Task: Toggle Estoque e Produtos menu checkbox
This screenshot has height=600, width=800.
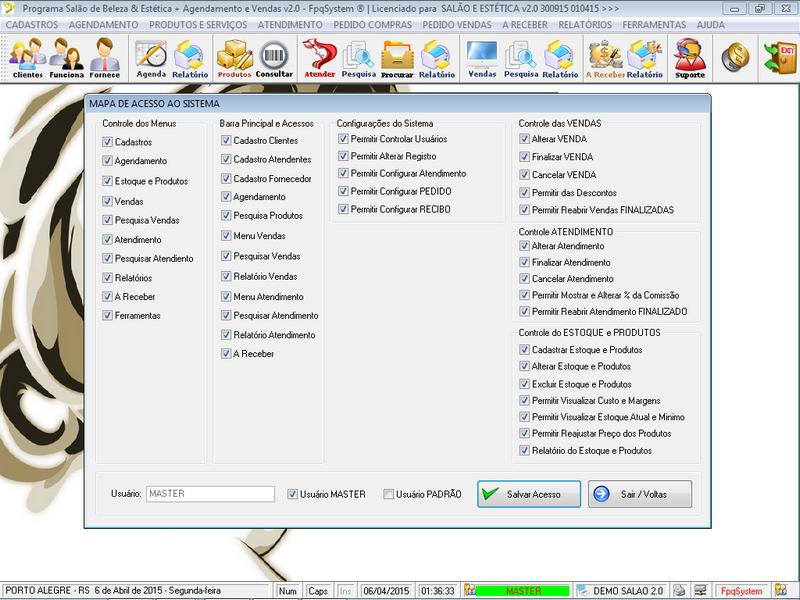Action: tap(107, 181)
